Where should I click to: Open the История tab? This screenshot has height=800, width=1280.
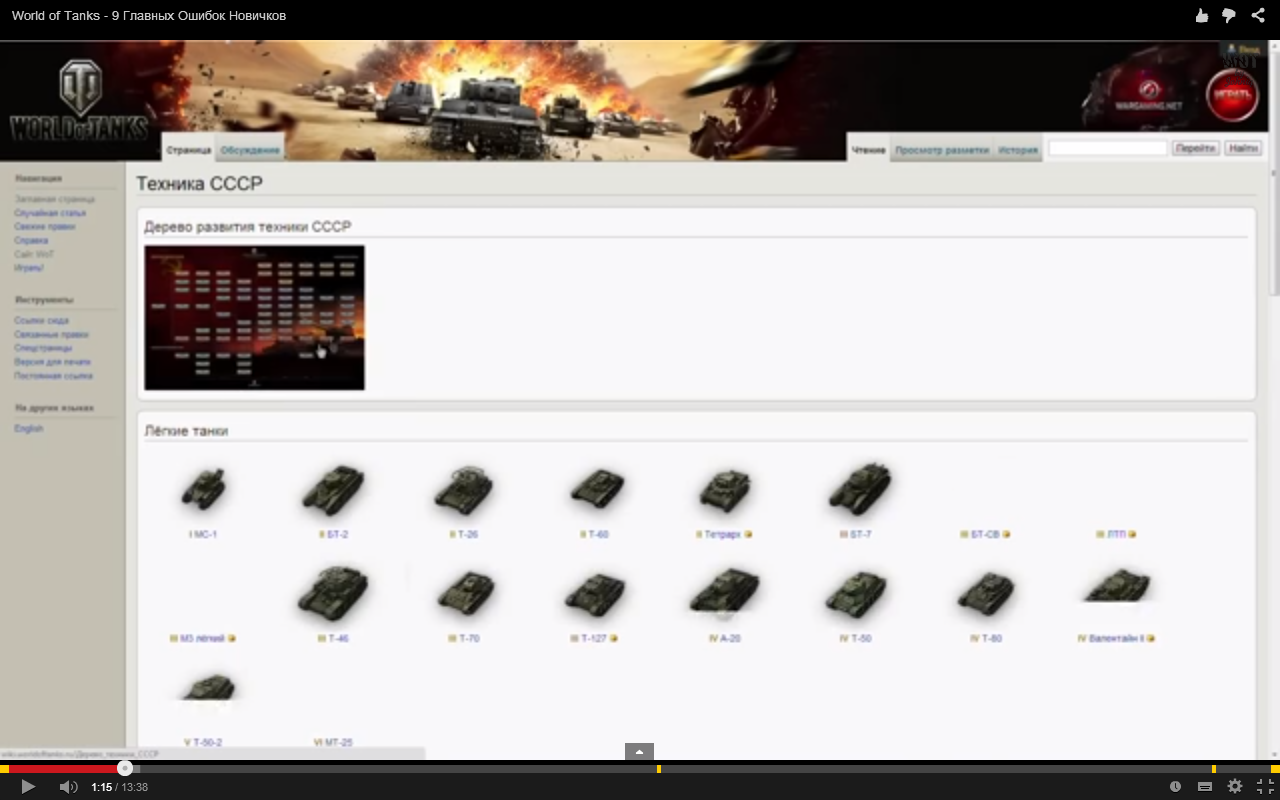[x=1018, y=149]
